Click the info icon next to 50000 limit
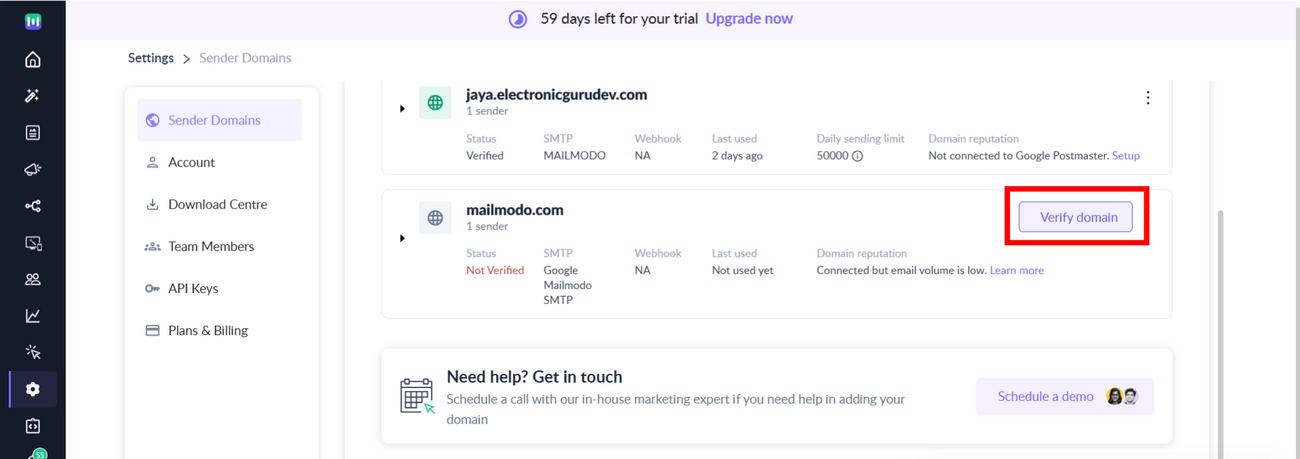 tap(858, 156)
